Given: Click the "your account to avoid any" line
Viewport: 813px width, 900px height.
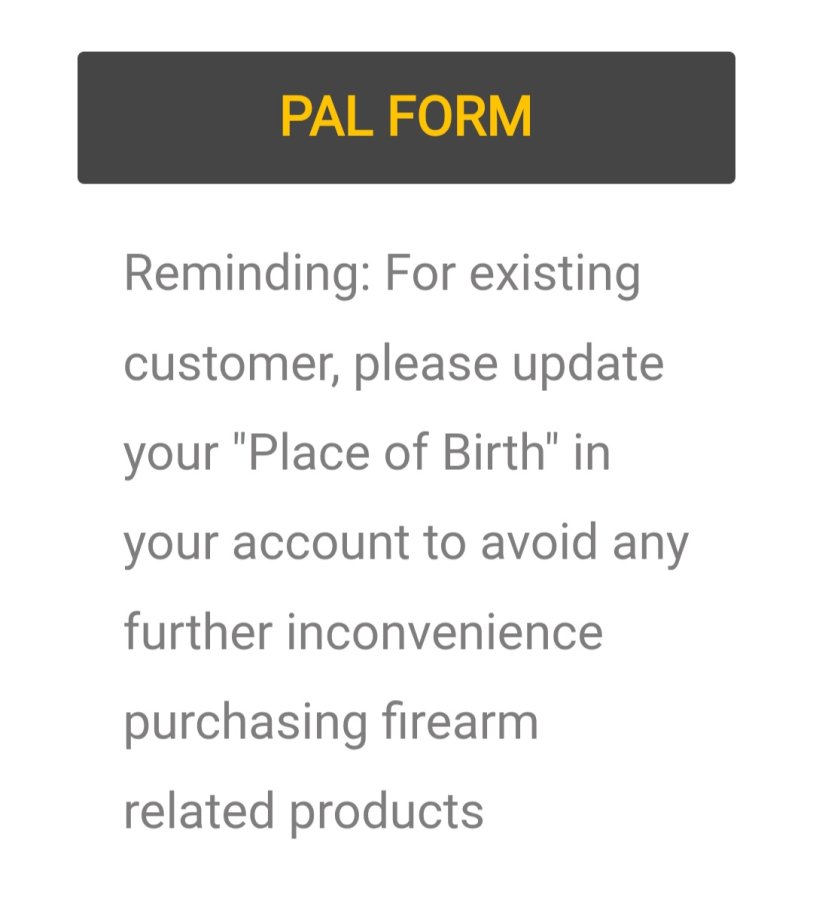Looking at the screenshot, I should (x=406, y=543).
